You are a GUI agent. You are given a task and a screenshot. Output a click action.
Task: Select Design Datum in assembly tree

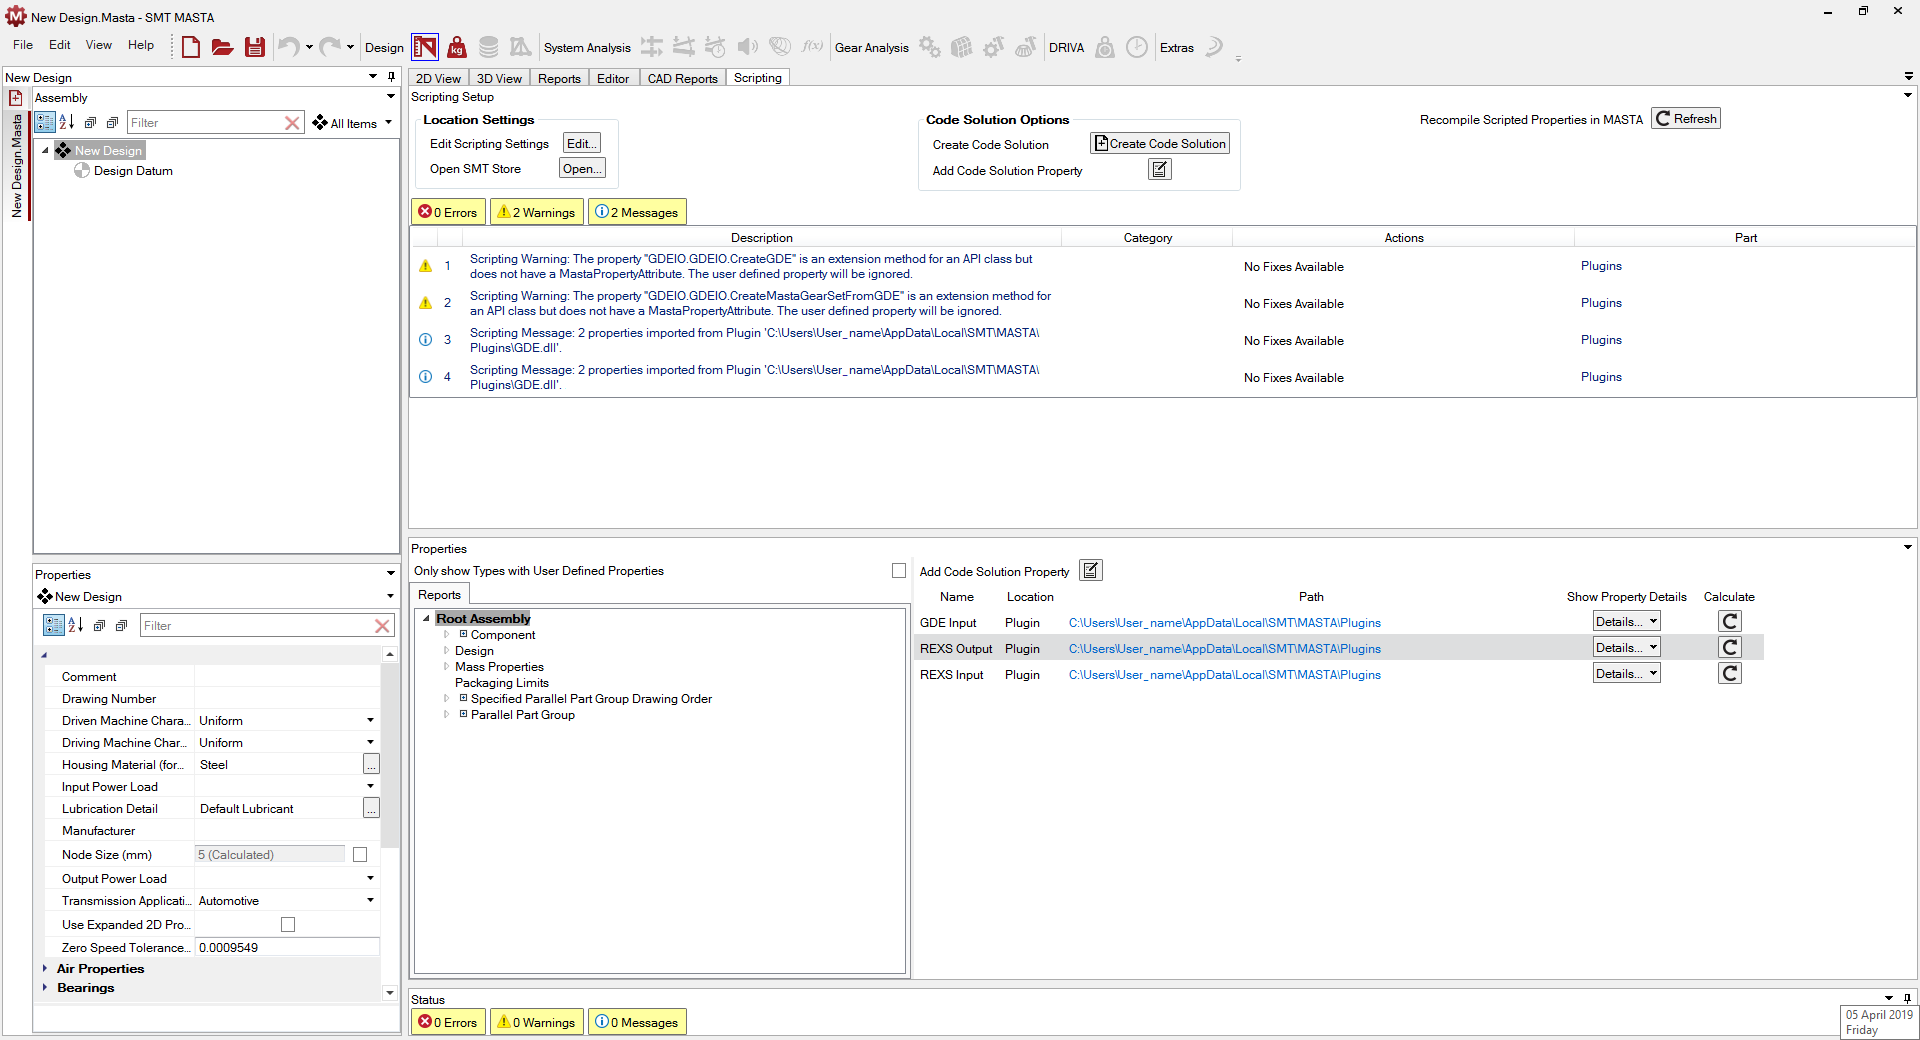(x=133, y=171)
